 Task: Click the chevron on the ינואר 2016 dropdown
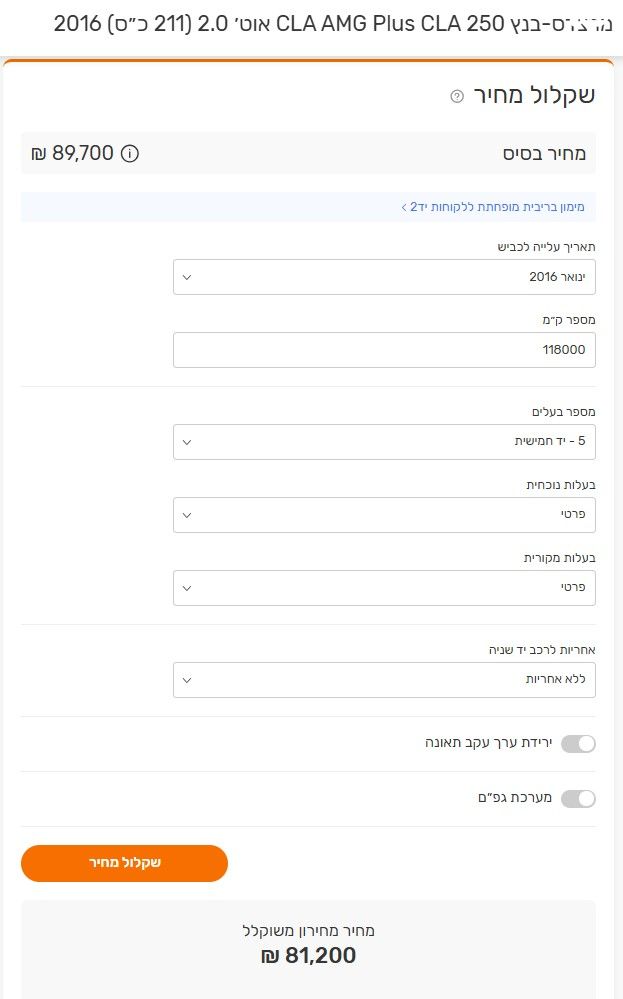[x=187, y=277]
